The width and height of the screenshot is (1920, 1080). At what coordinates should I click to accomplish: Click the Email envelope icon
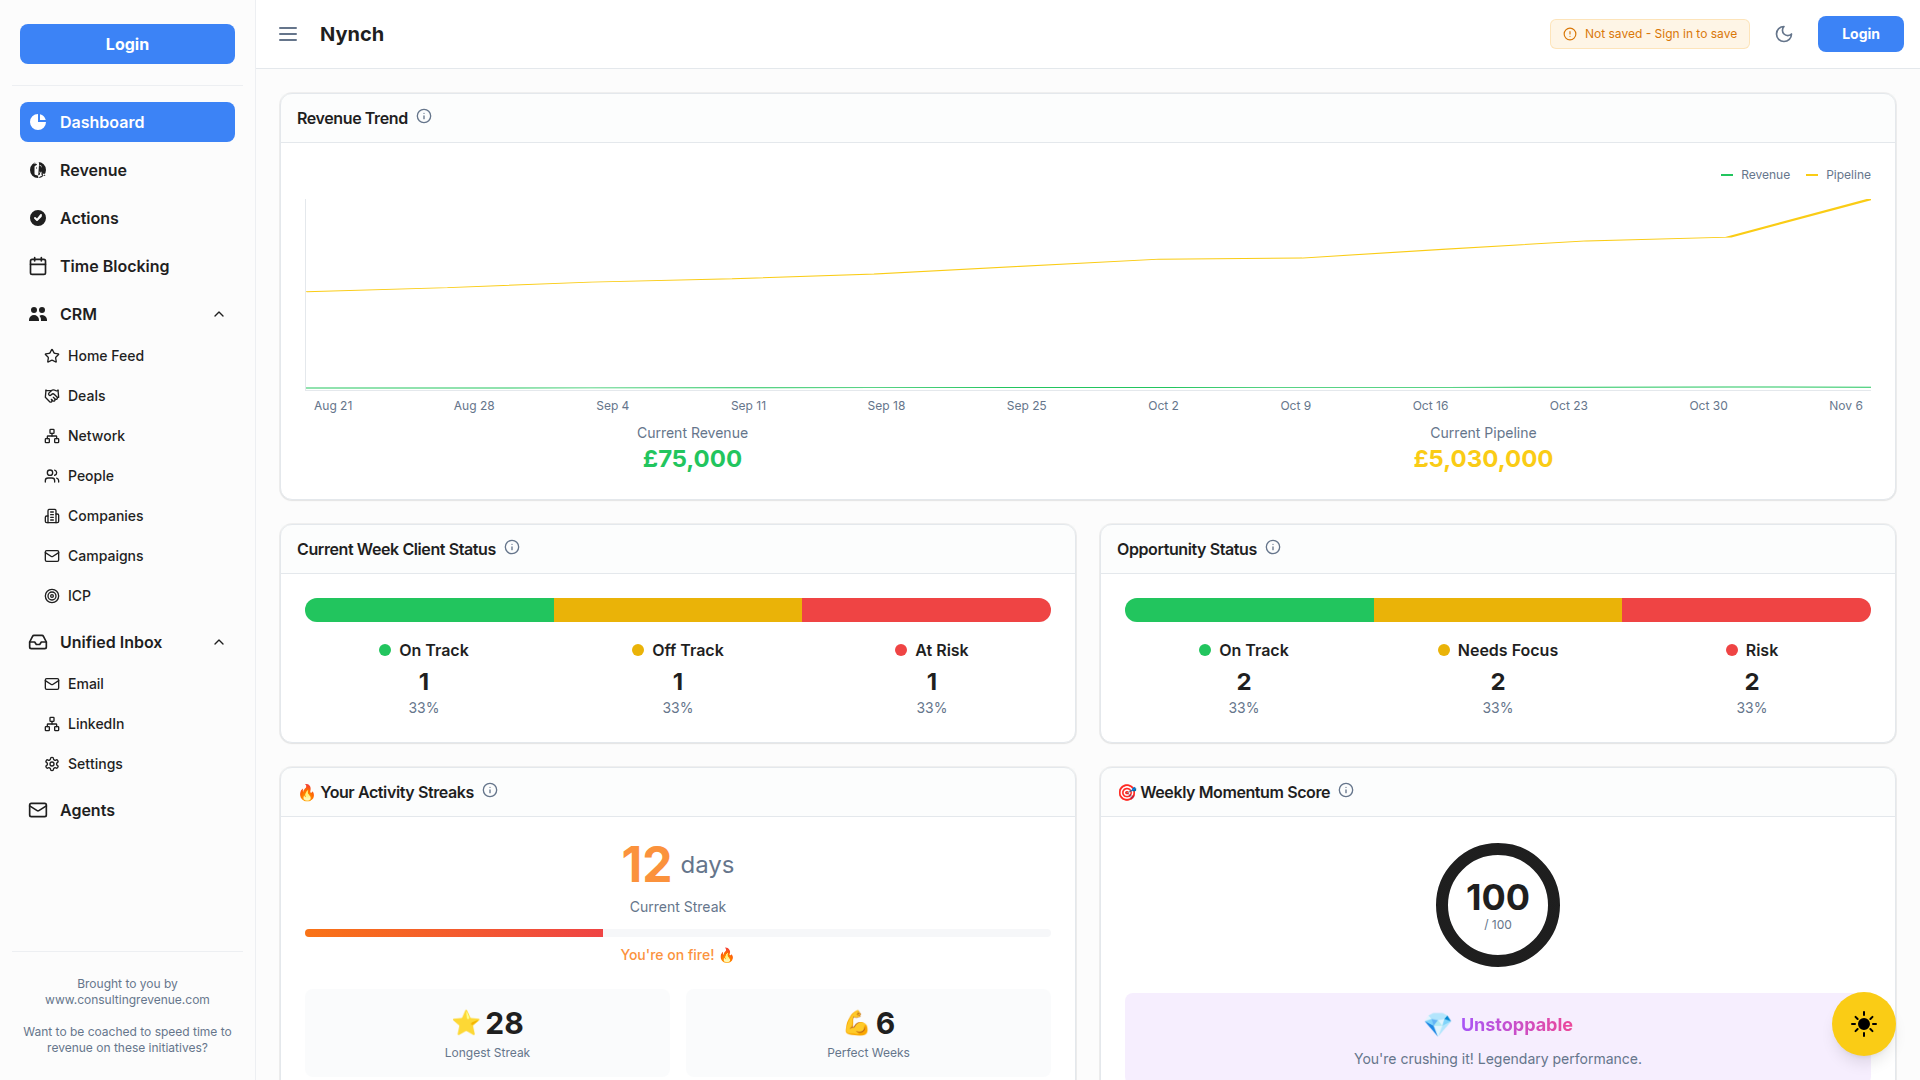tap(52, 684)
